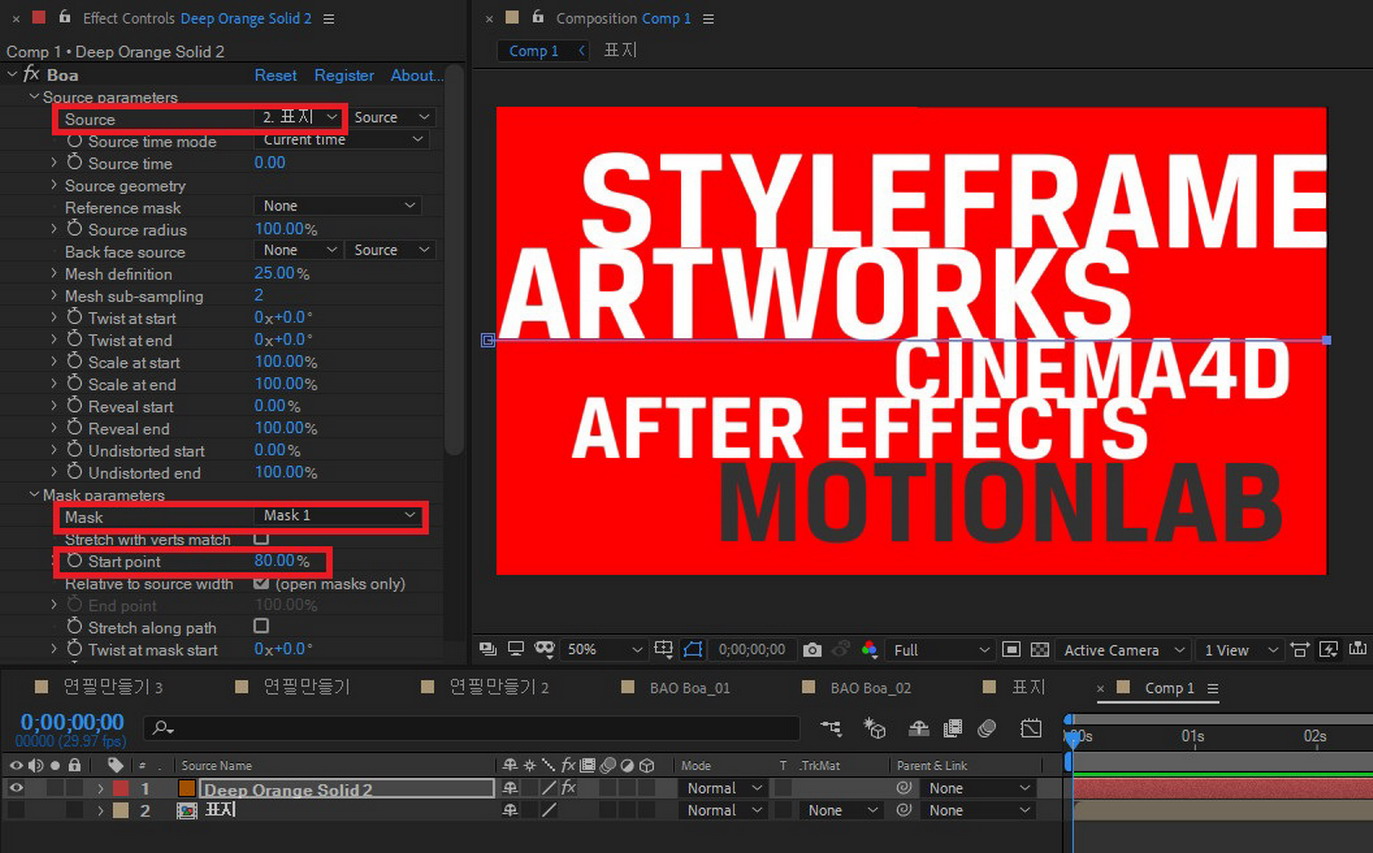Open the 1 View layout dropdown
The height and width of the screenshot is (853, 1373).
1240,650
